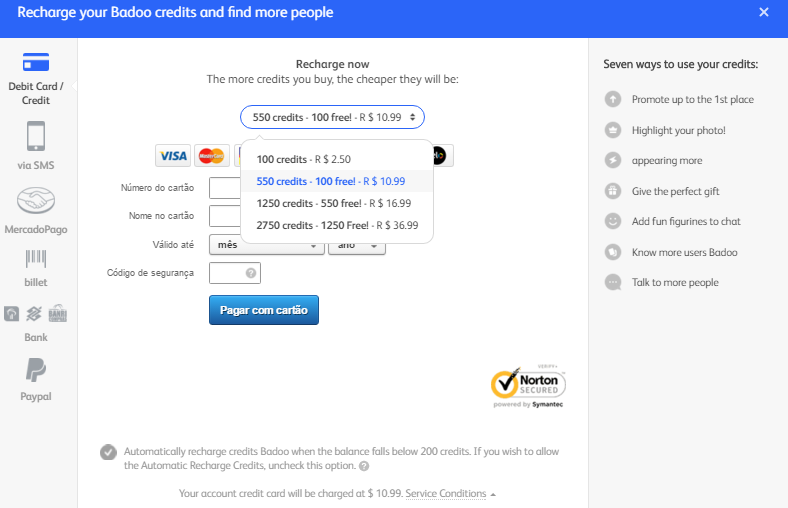Open the mês expiry month dropdown
Screen dimensions: 788x508
click(267, 246)
